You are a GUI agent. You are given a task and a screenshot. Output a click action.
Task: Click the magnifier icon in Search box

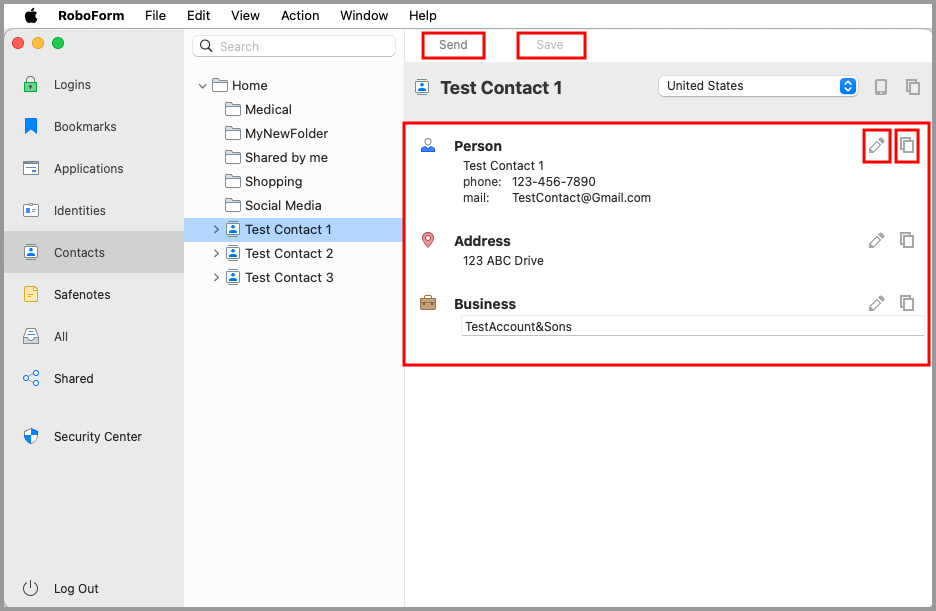pos(206,46)
